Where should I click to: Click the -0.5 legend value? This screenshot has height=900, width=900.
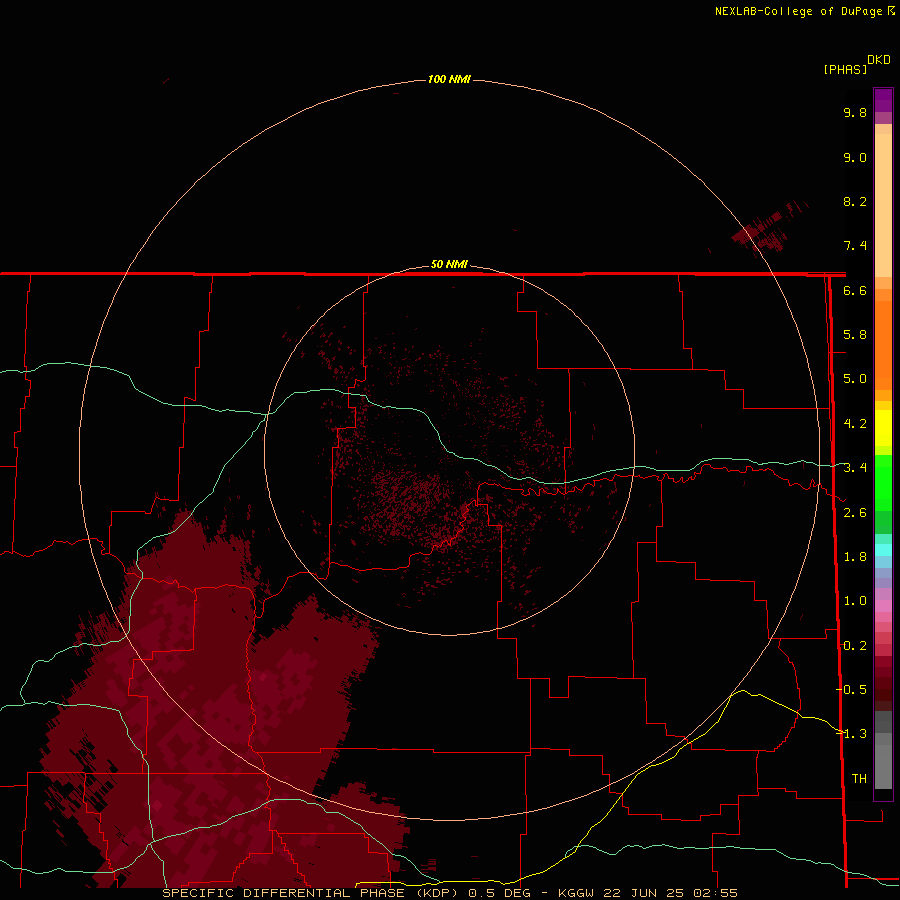851,690
